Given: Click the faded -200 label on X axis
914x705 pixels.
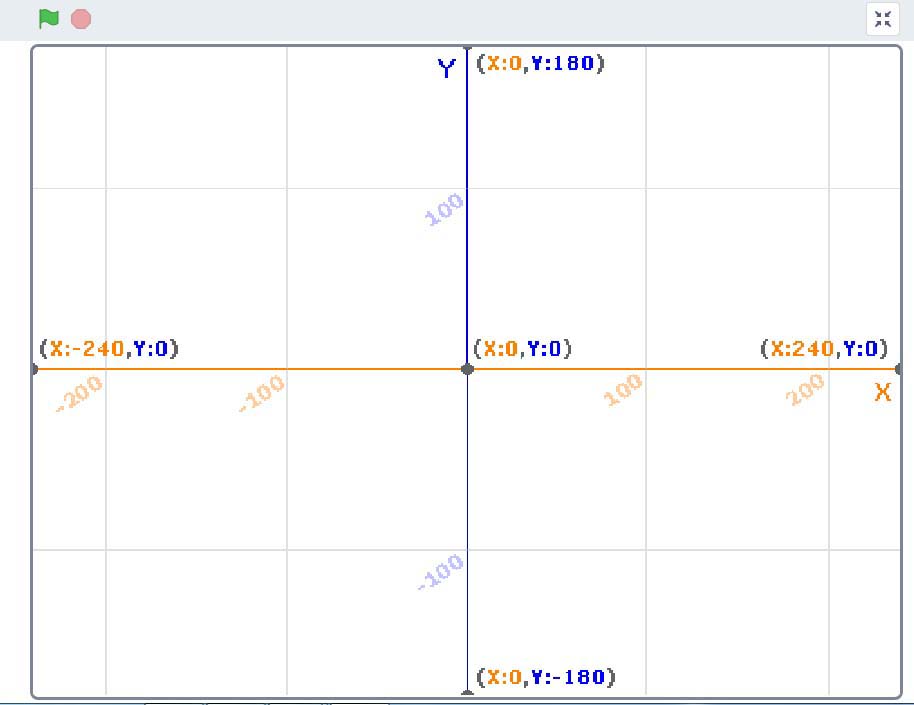Looking at the screenshot, I should (x=80, y=393).
